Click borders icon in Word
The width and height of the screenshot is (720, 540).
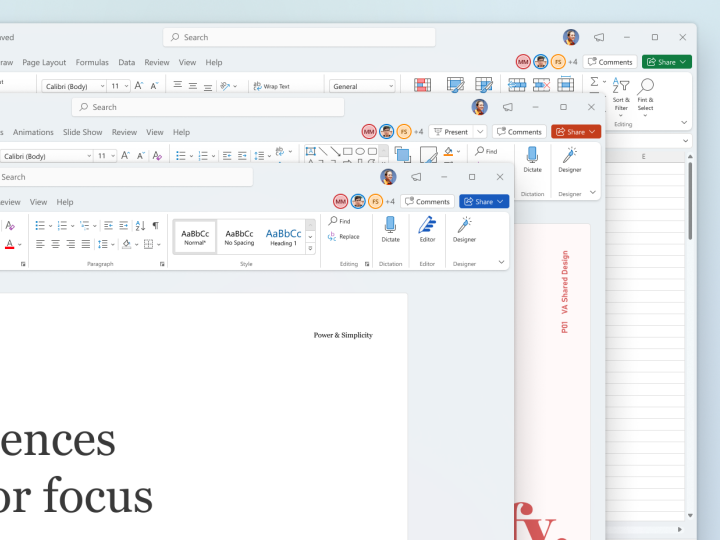148,244
